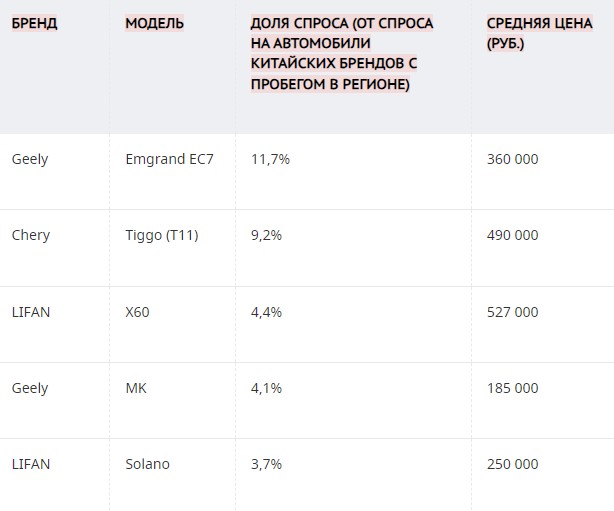The width and height of the screenshot is (614, 511).
Task: Select the 185 000 price cell
Action: pyautogui.click(x=513, y=388)
